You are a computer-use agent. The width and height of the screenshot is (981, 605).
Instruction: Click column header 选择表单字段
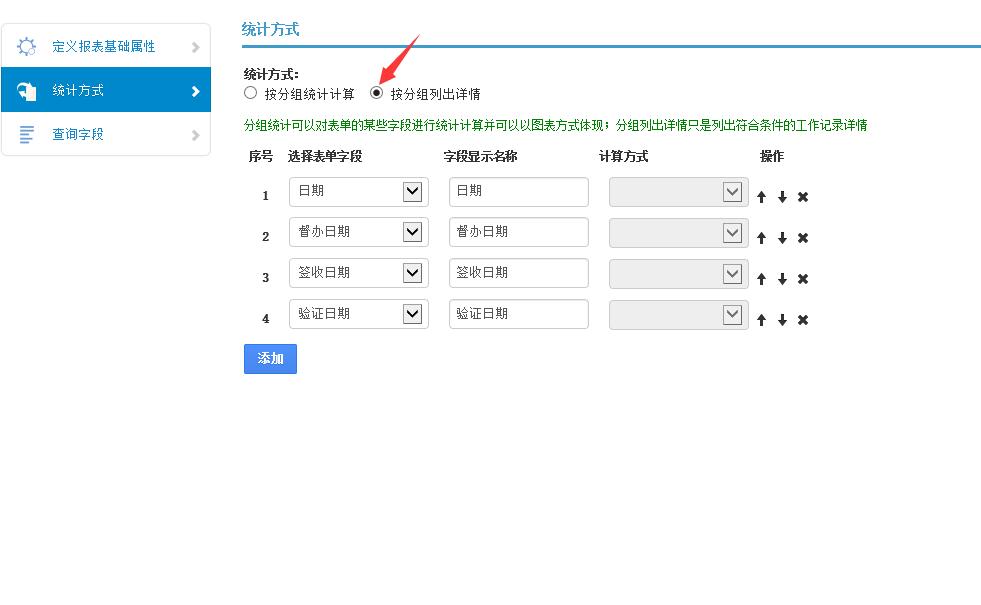(325, 156)
